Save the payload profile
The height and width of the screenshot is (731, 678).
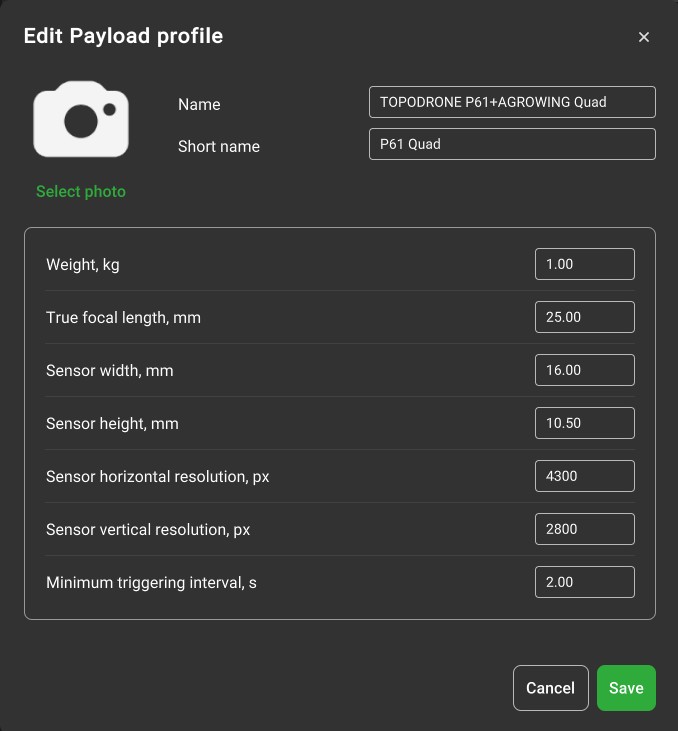pos(626,688)
